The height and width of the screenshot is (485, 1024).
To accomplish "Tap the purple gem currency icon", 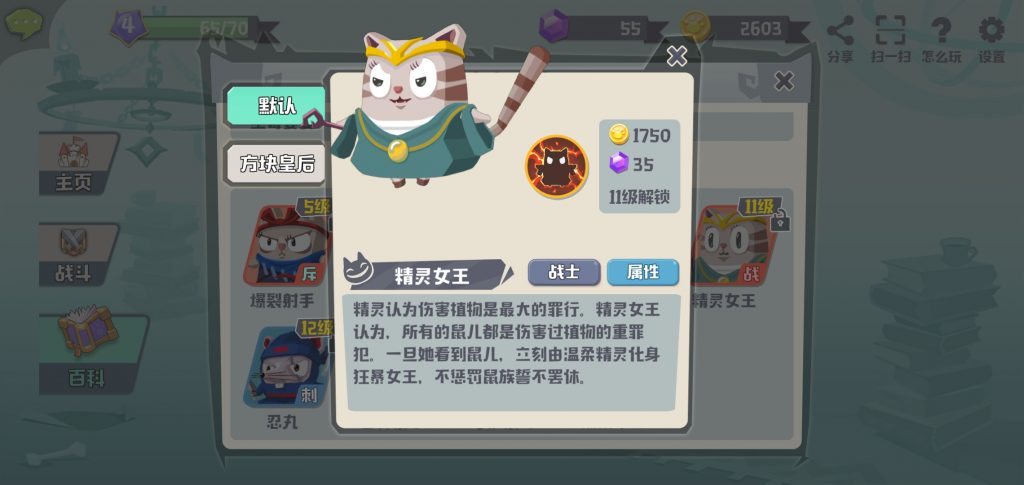I will (554, 26).
